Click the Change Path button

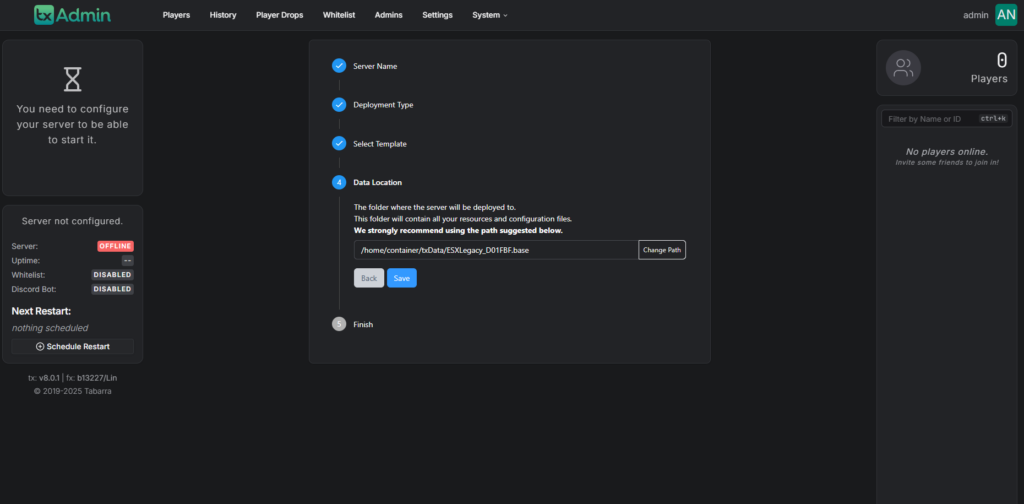click(x=662, y=250)
